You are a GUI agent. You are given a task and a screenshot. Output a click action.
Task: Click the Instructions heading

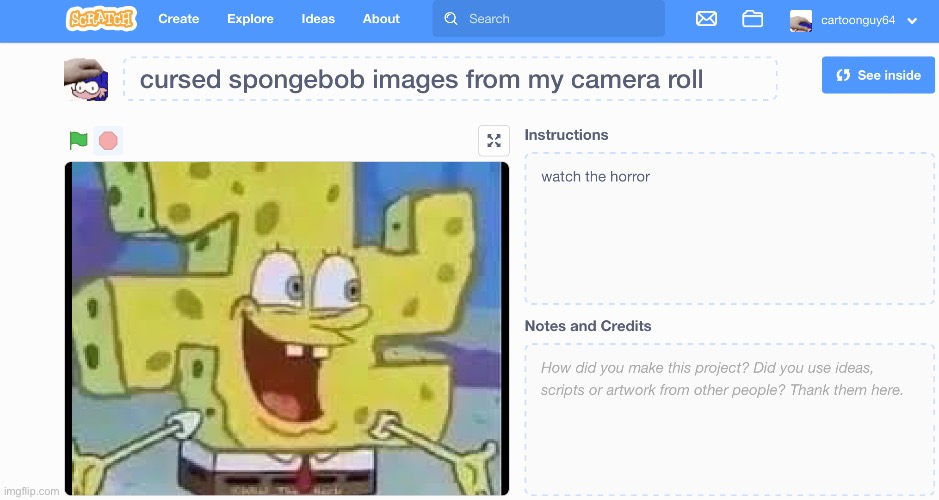567,135
